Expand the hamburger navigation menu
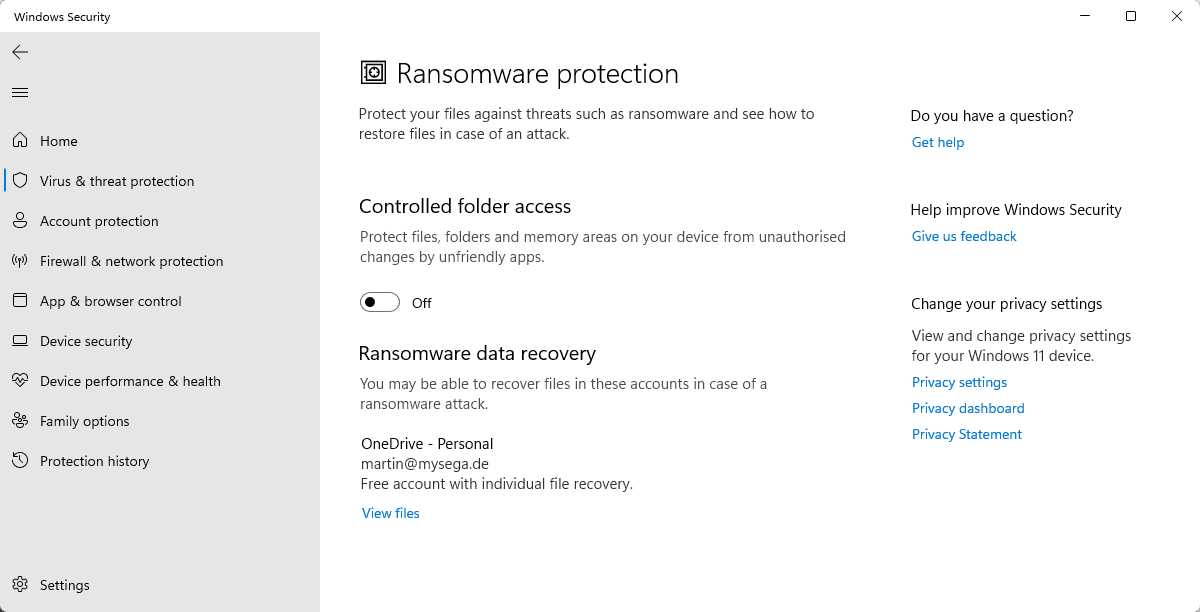 click(x=20, y=93)
